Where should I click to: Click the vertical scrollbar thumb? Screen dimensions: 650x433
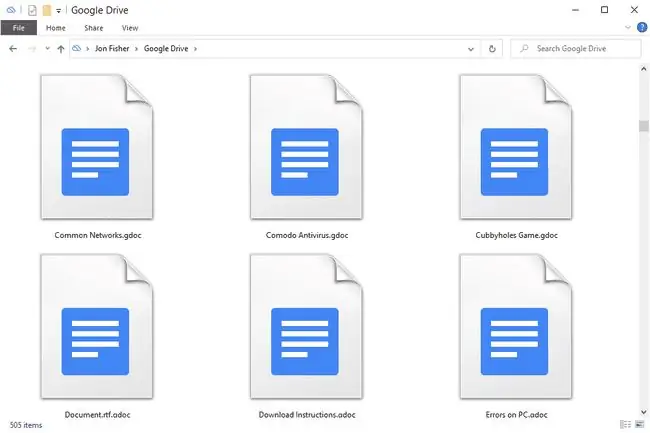pos(643,126)
